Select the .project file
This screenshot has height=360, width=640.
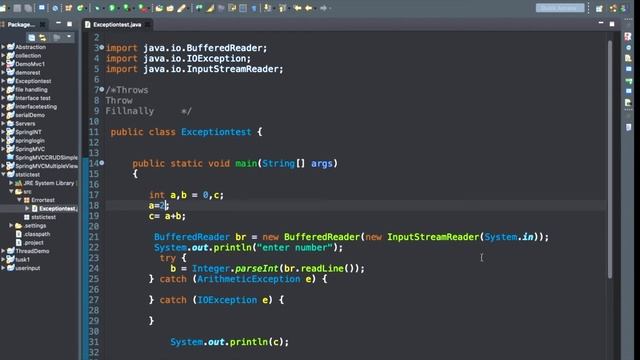33,242
